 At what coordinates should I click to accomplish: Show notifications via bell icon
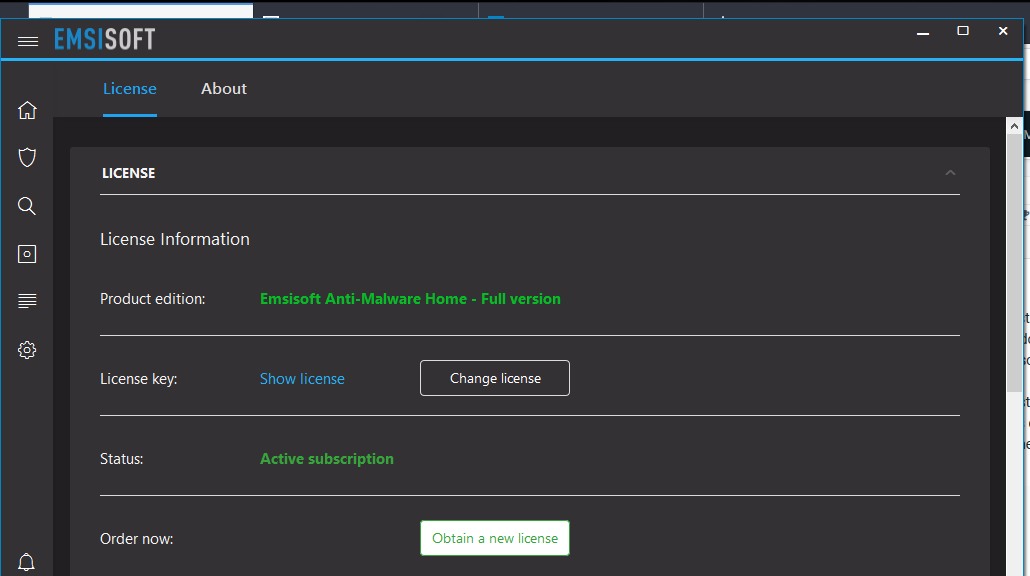point(27,562)
